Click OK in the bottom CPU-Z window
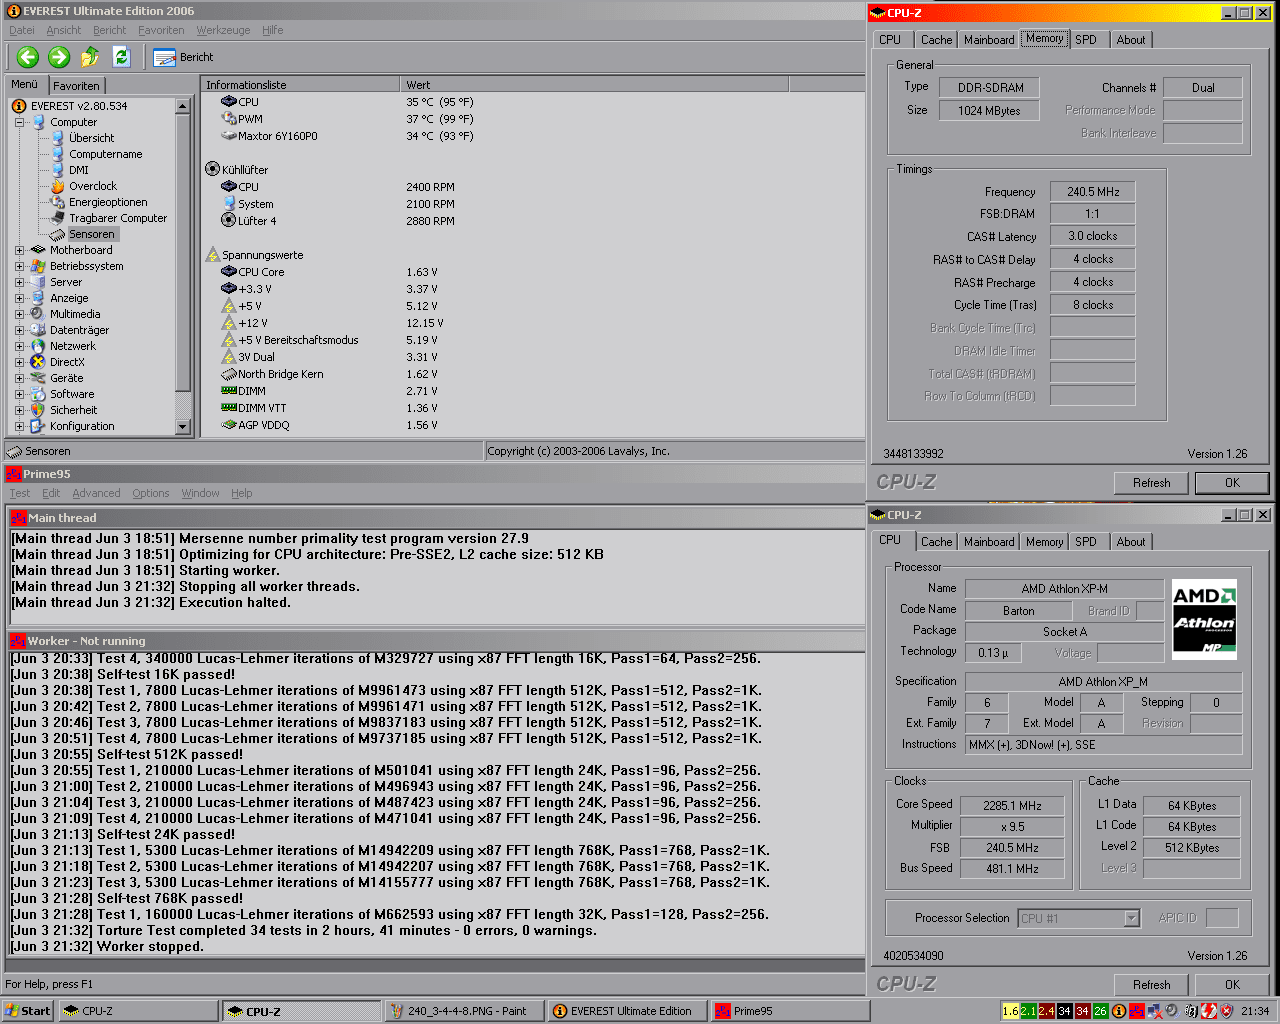This screenshot has height=1024, width=1280. (1232, 985)
